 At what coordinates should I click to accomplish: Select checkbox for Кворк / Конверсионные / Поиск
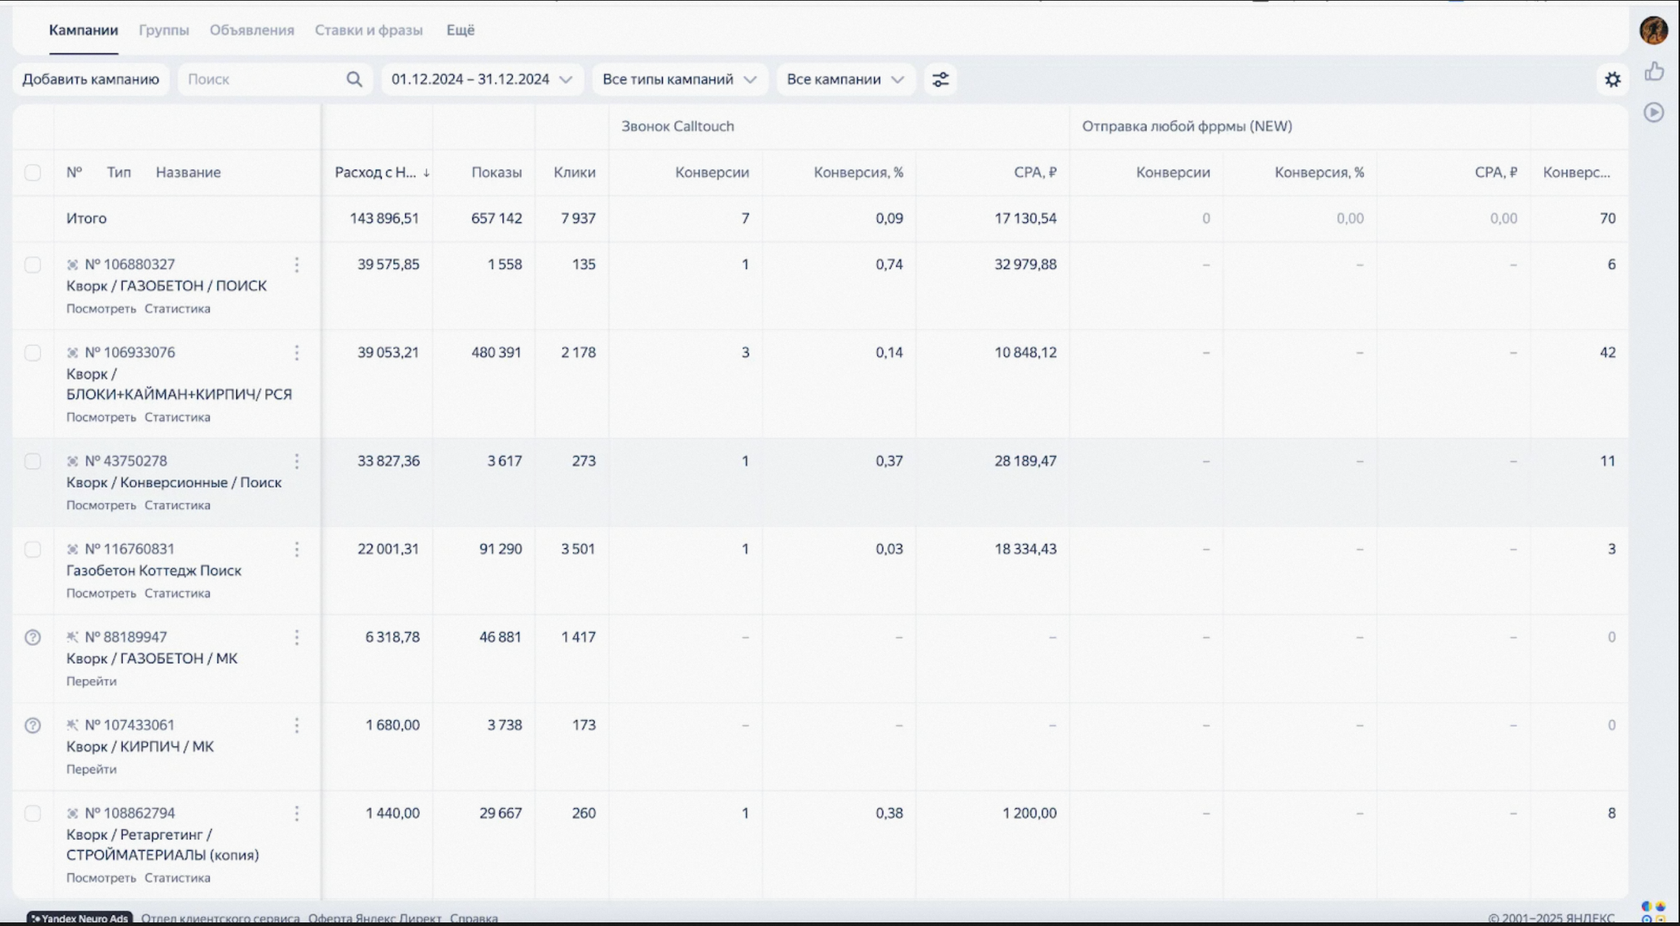33,461
